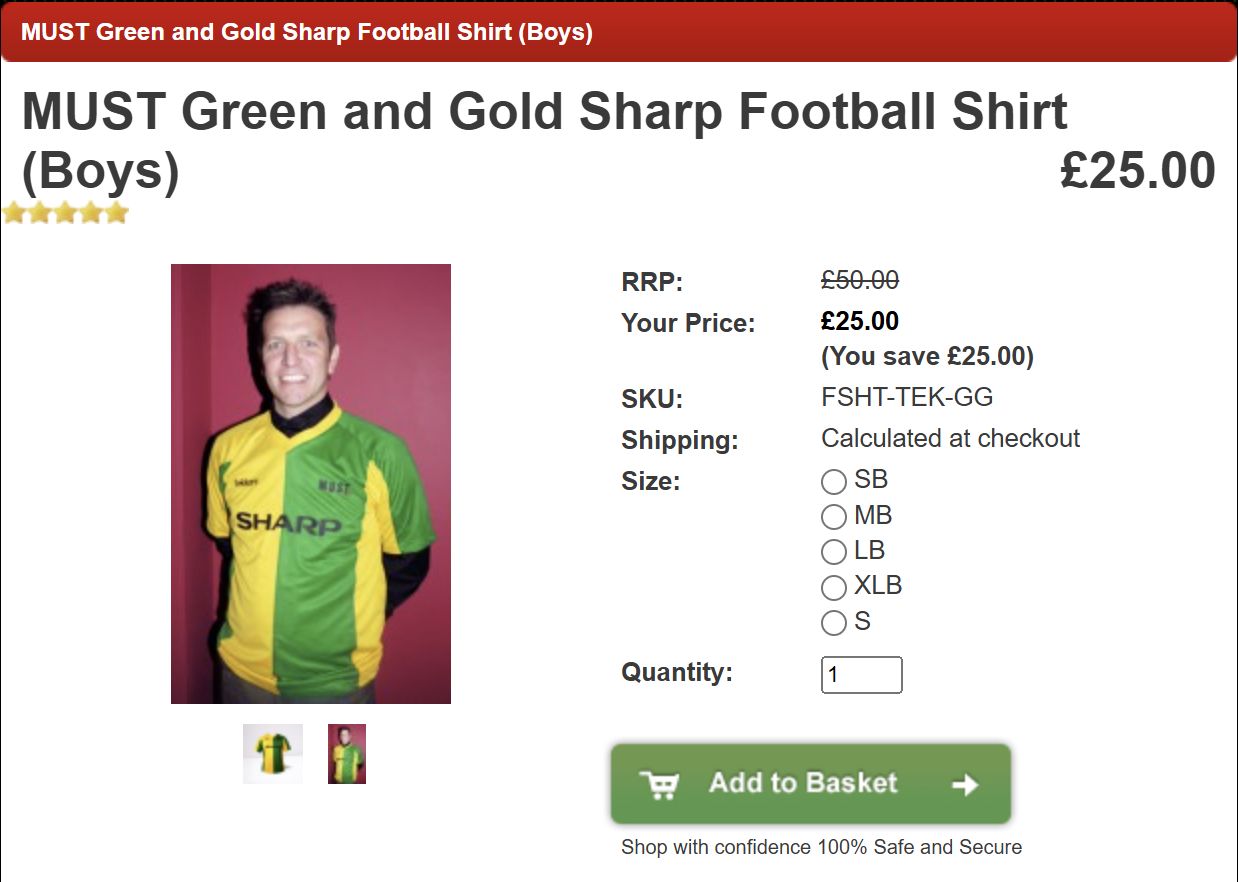1238x882 pixels.
Task: Click the shopping cart icon on the basket button
Action: 659,785
